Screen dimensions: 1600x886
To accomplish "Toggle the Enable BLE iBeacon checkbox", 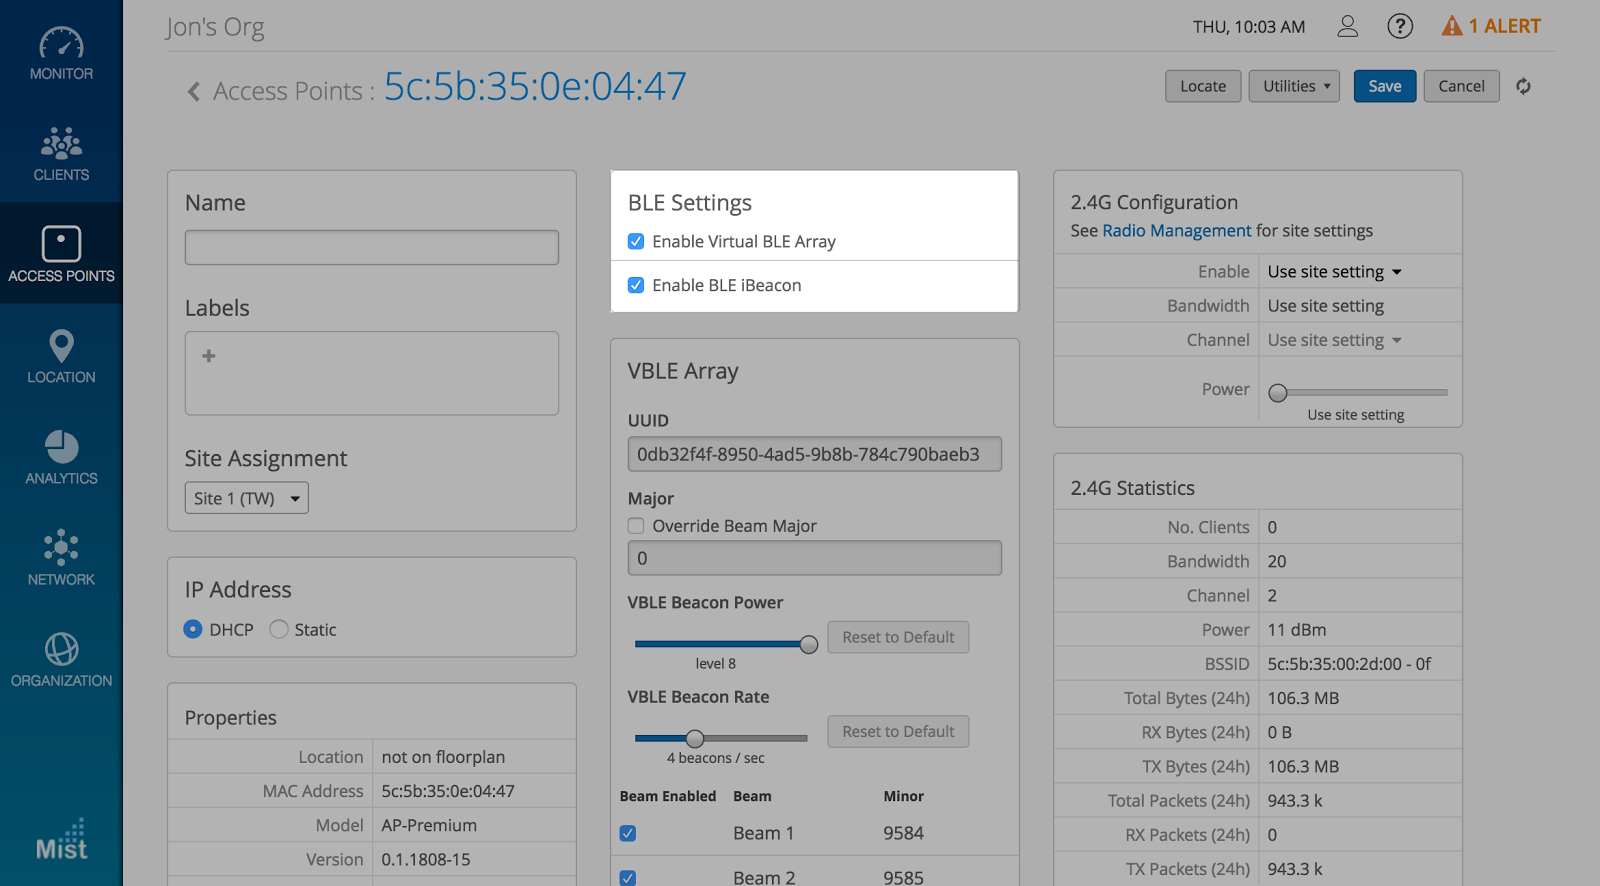I will click(x=636, y=285).
